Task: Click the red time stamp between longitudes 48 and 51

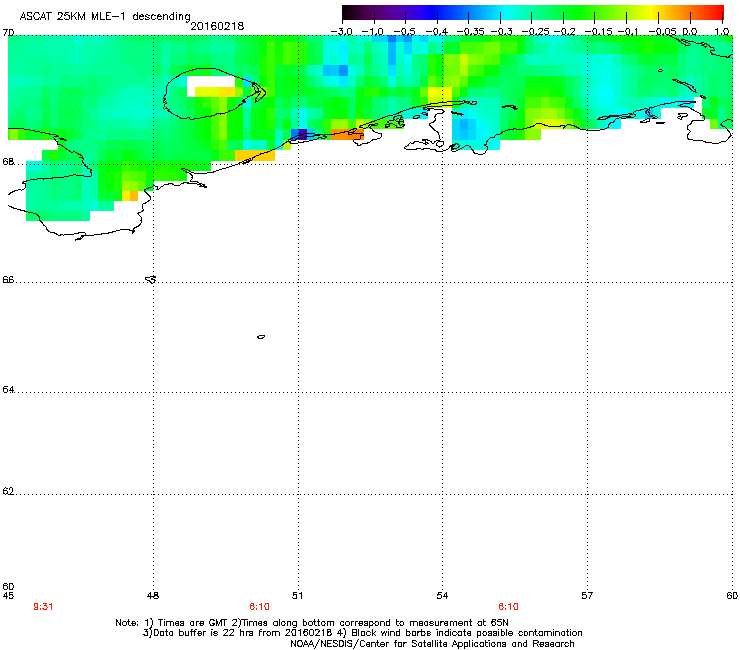Action: (259, 607)
